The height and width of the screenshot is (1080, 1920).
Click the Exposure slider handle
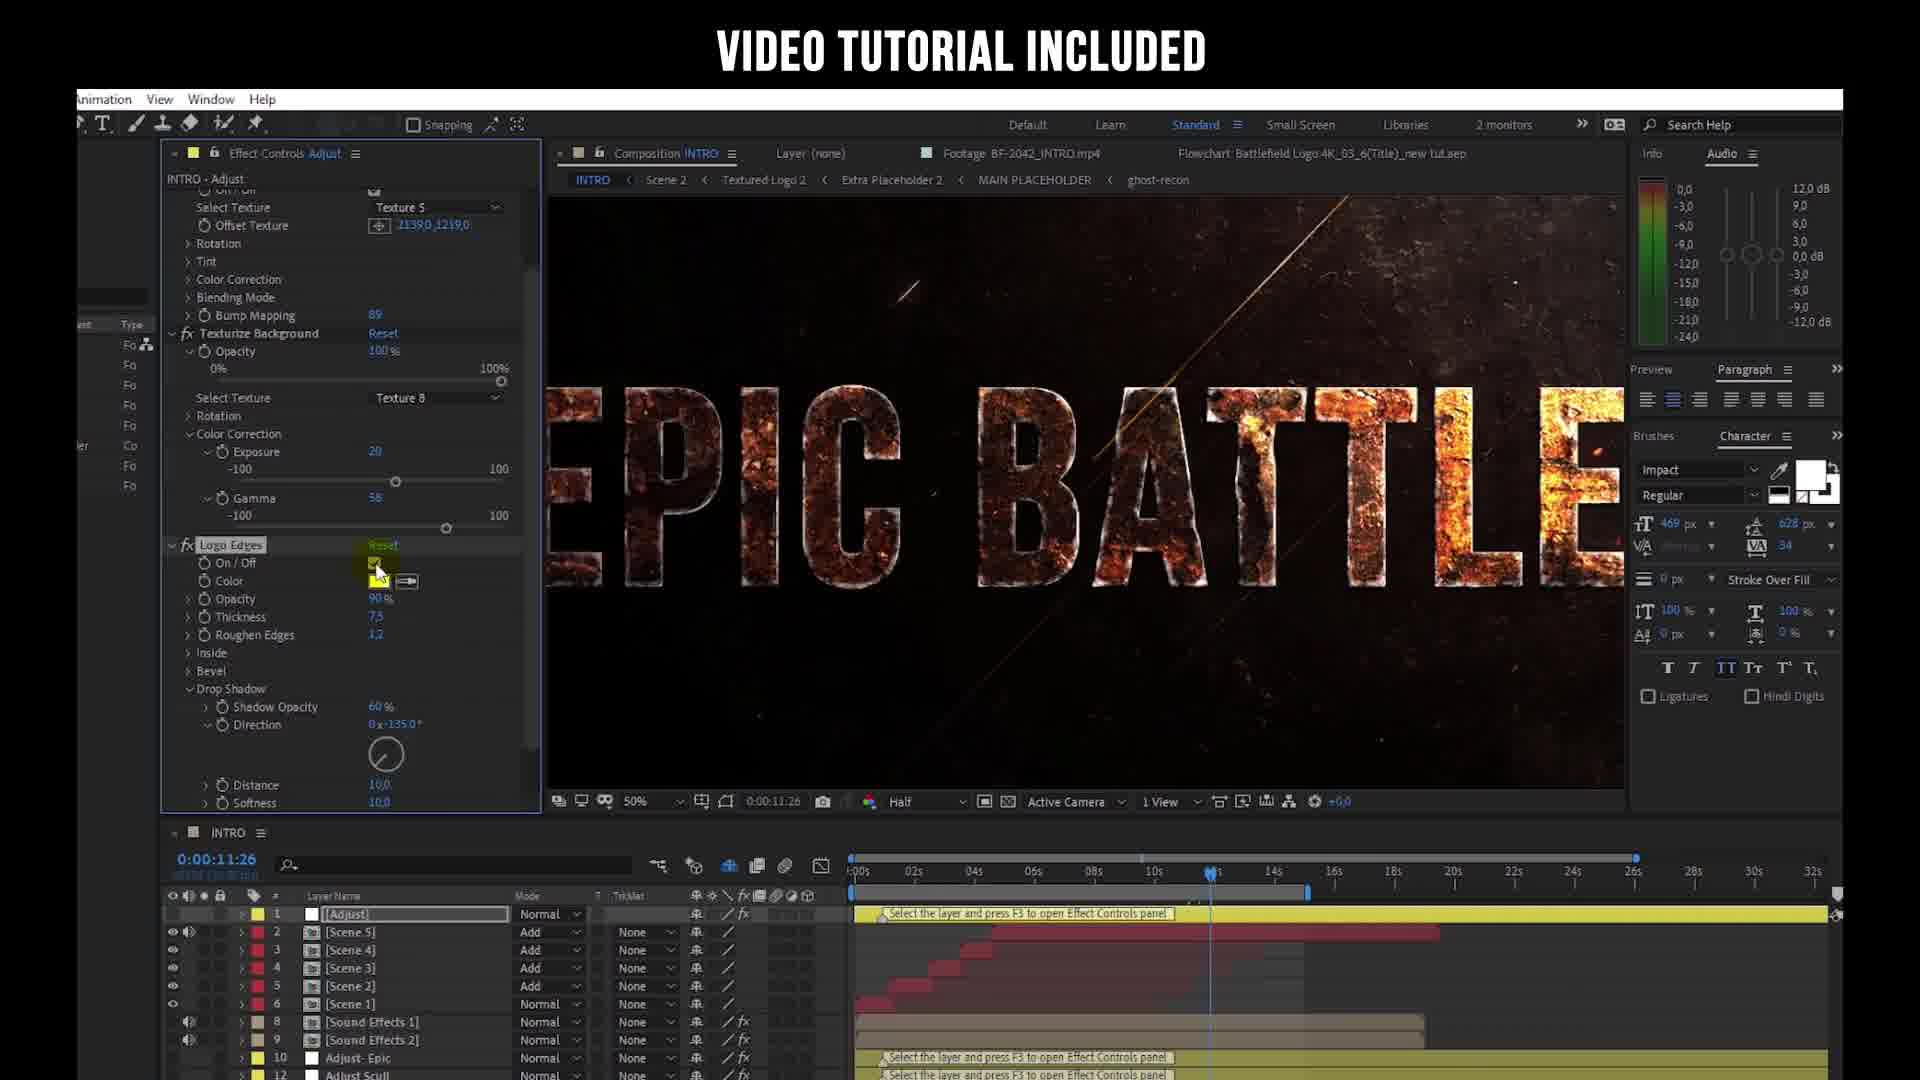click(395, 483)
